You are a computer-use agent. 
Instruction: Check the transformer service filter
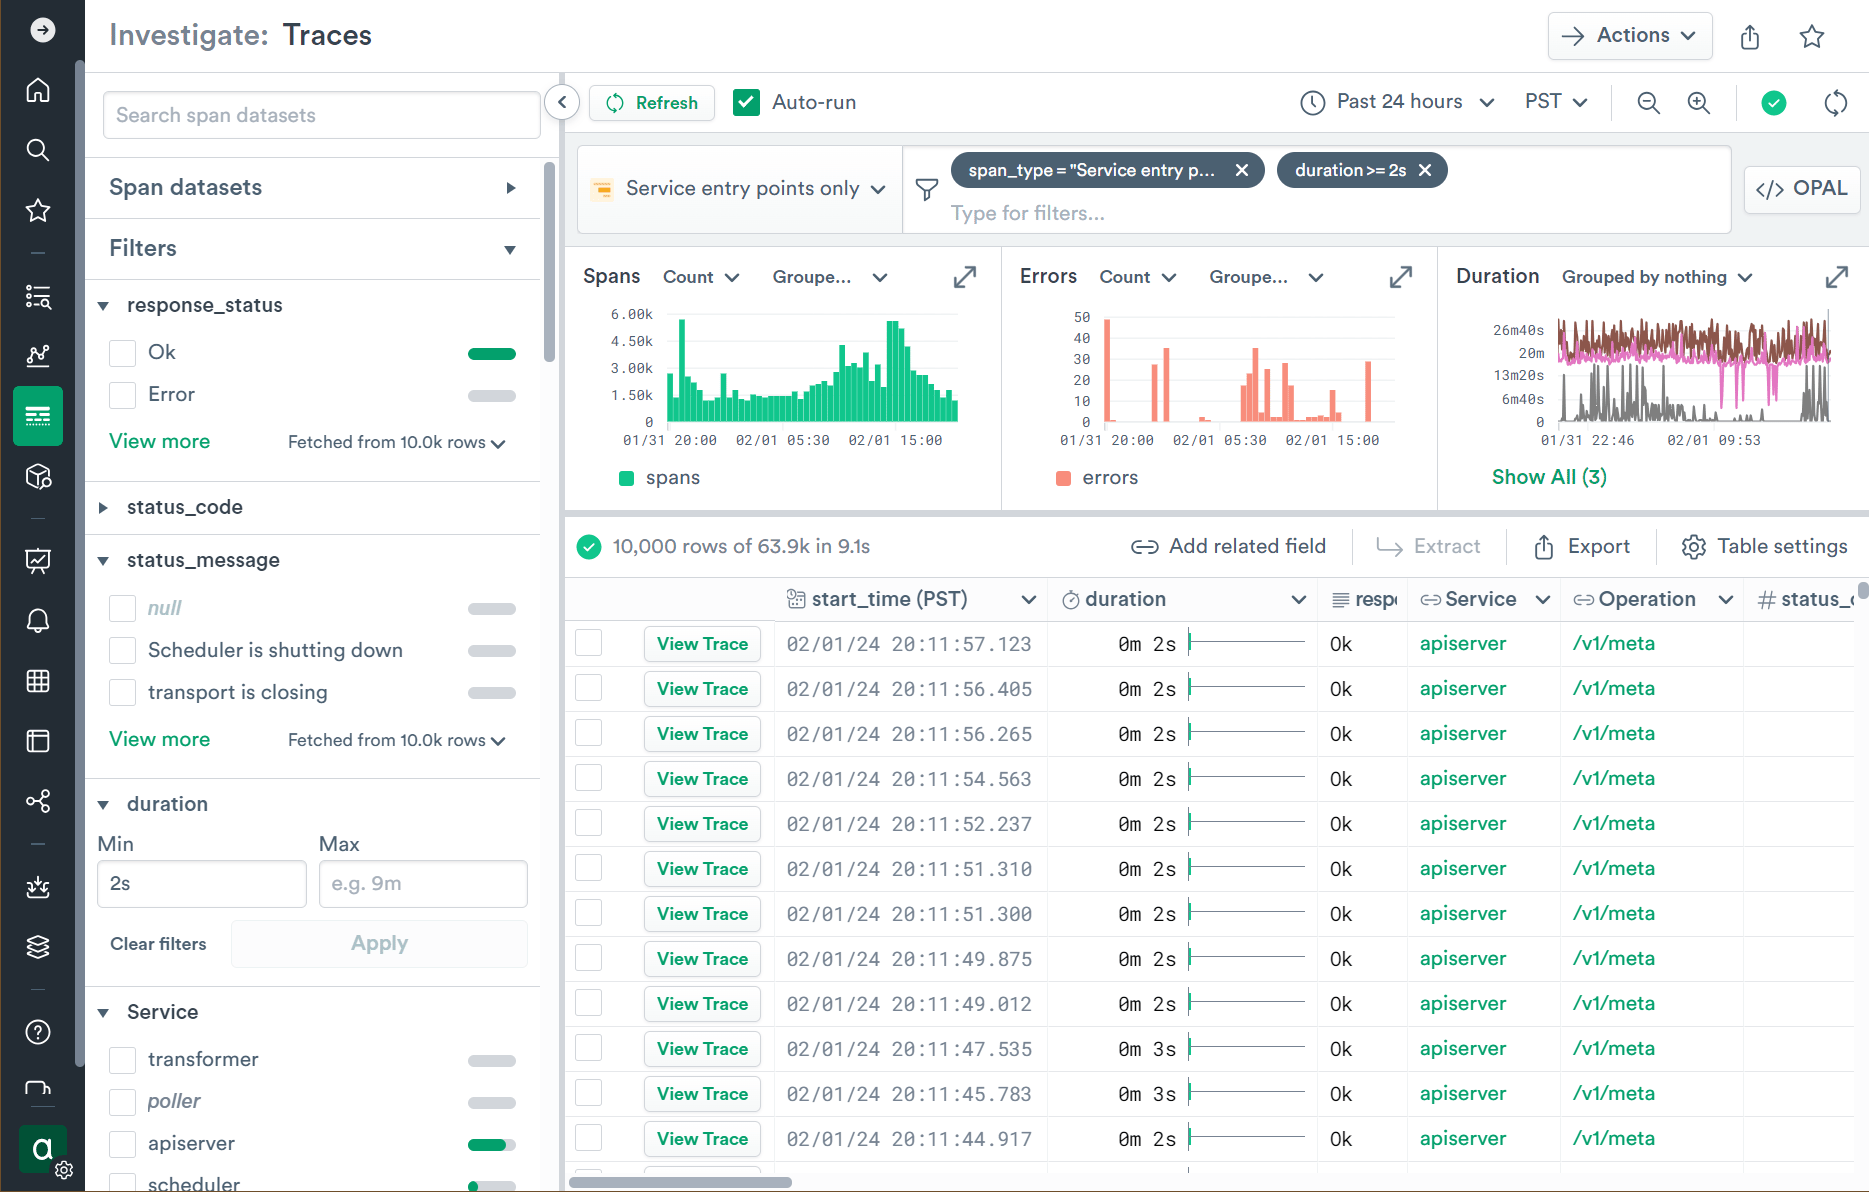click(x=122, y=1060)
